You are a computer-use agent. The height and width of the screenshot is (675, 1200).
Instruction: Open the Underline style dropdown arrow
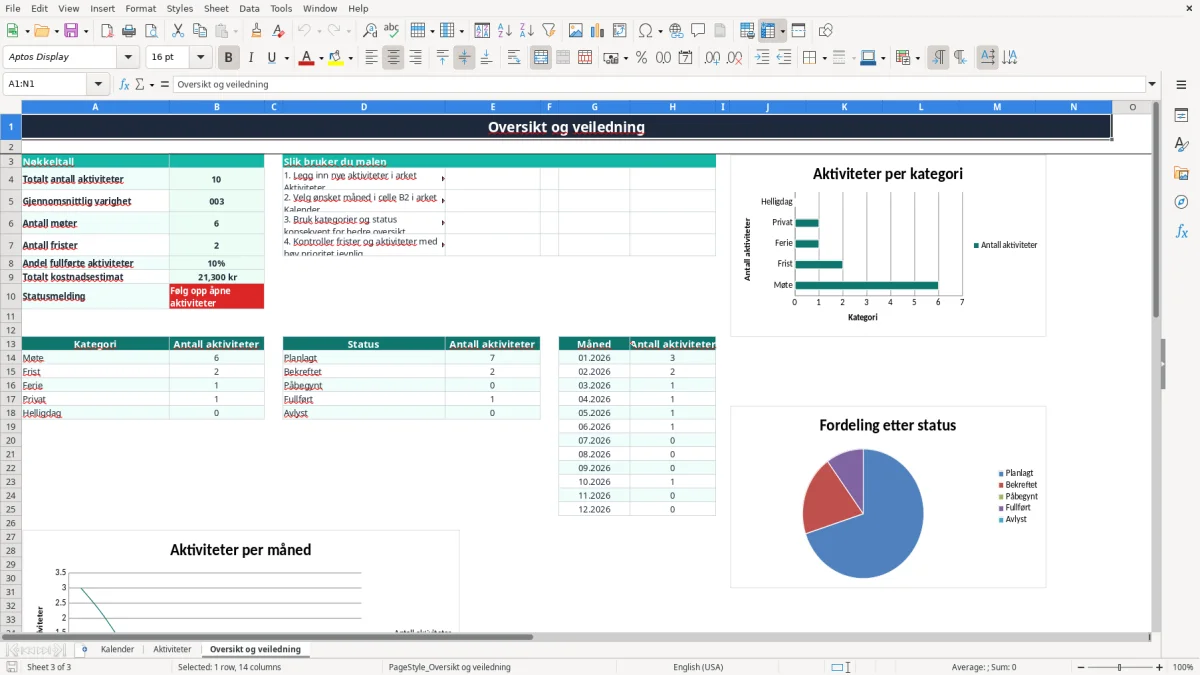point(286,58)
